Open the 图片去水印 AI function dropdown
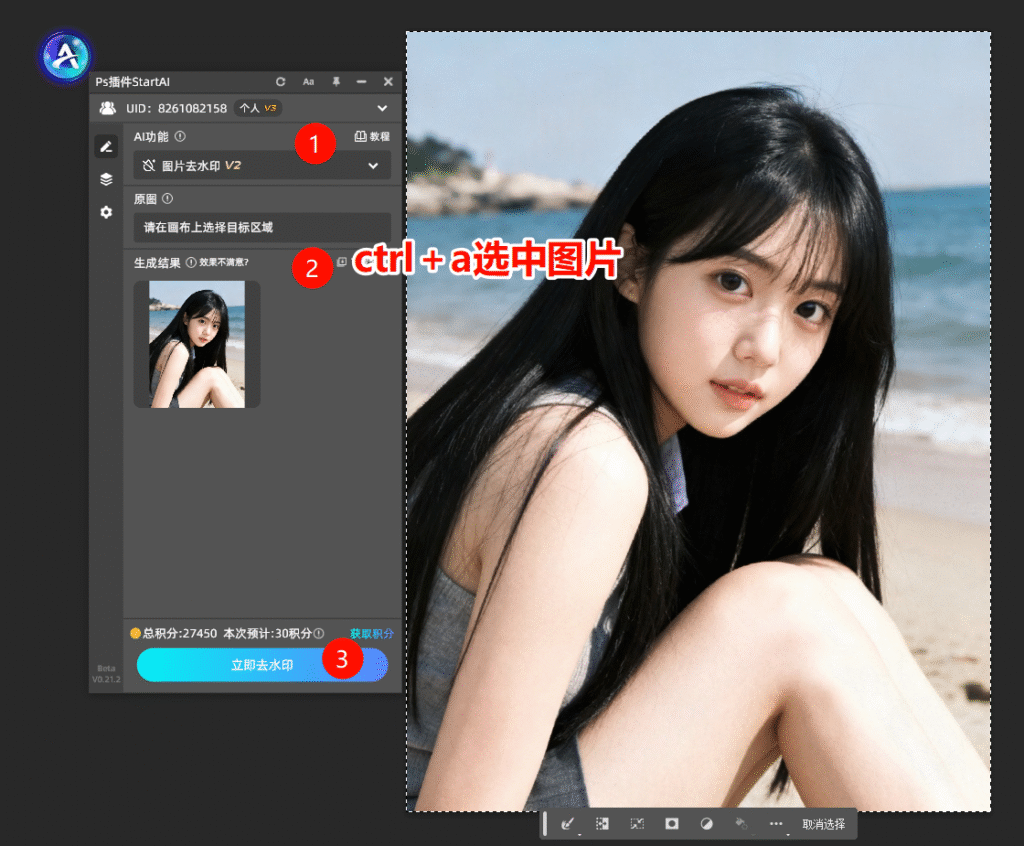The height and width of the screenshot is (846, 1024). [x=261, y=166]
